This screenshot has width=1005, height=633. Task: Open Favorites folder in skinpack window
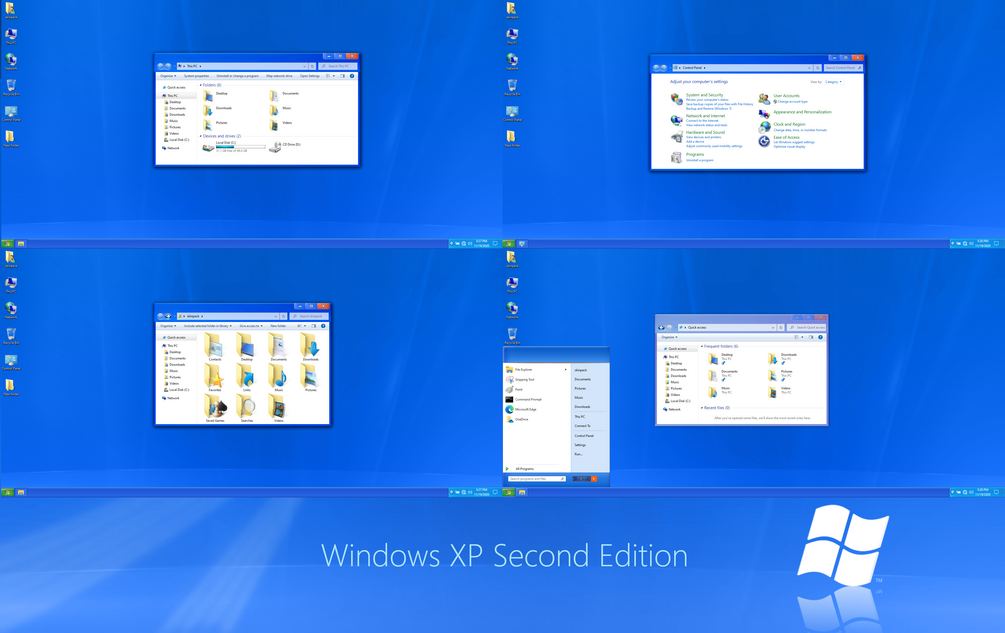click(215, 378)
